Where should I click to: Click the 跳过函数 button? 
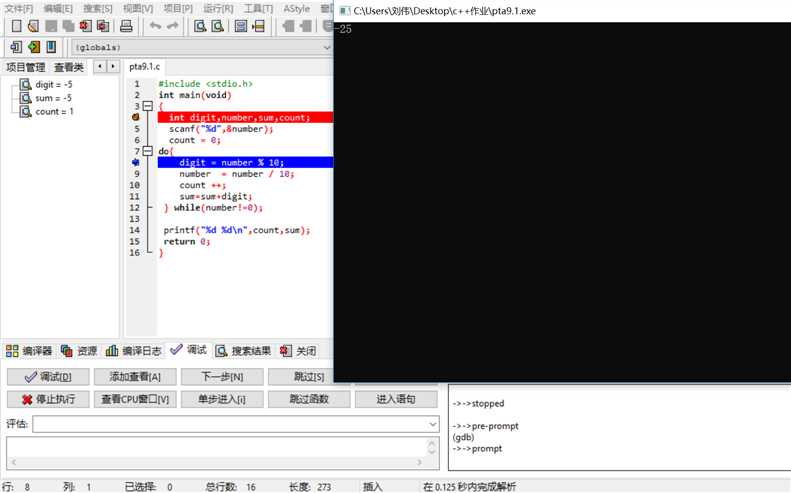309,399
